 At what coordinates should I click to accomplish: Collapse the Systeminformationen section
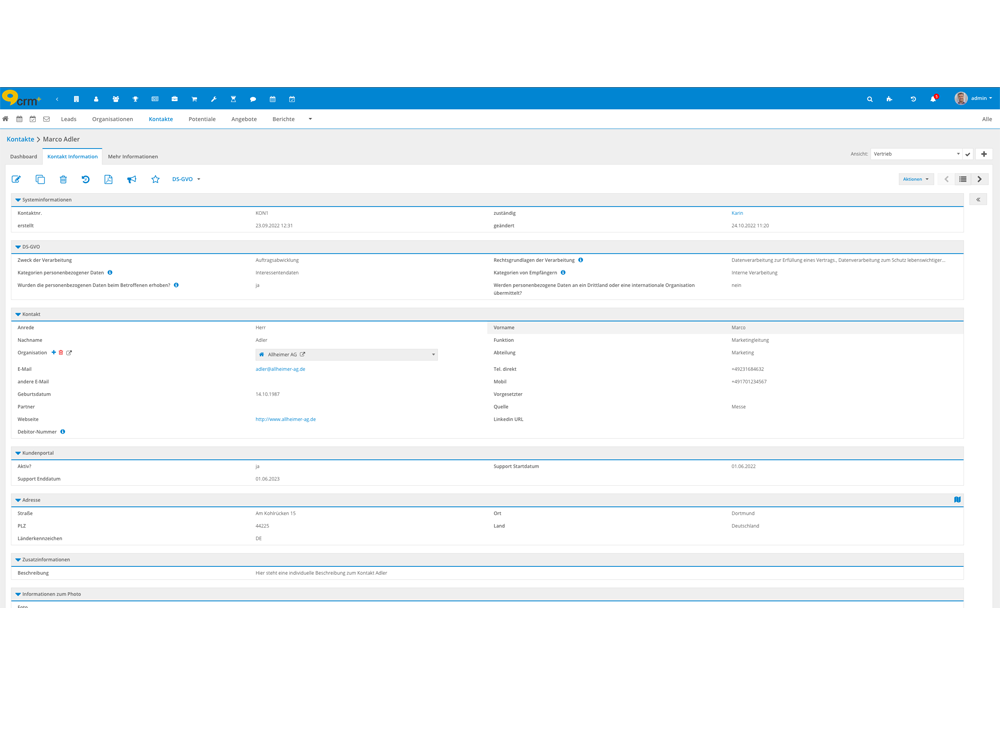[x=18, y=200]
